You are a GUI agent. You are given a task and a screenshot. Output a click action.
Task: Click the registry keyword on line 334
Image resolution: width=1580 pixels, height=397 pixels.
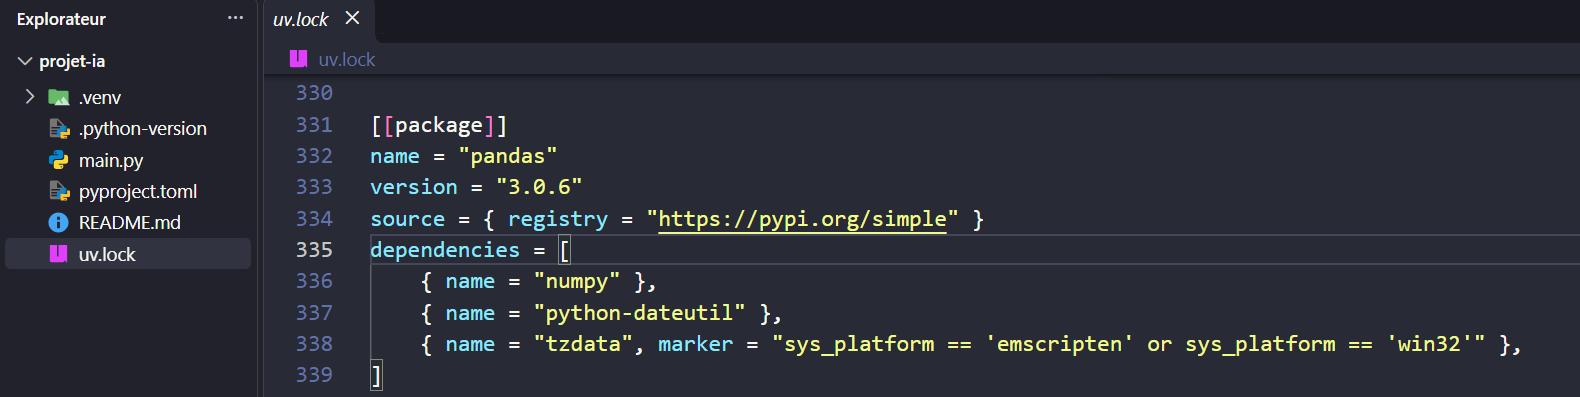(x=557, y=219)
